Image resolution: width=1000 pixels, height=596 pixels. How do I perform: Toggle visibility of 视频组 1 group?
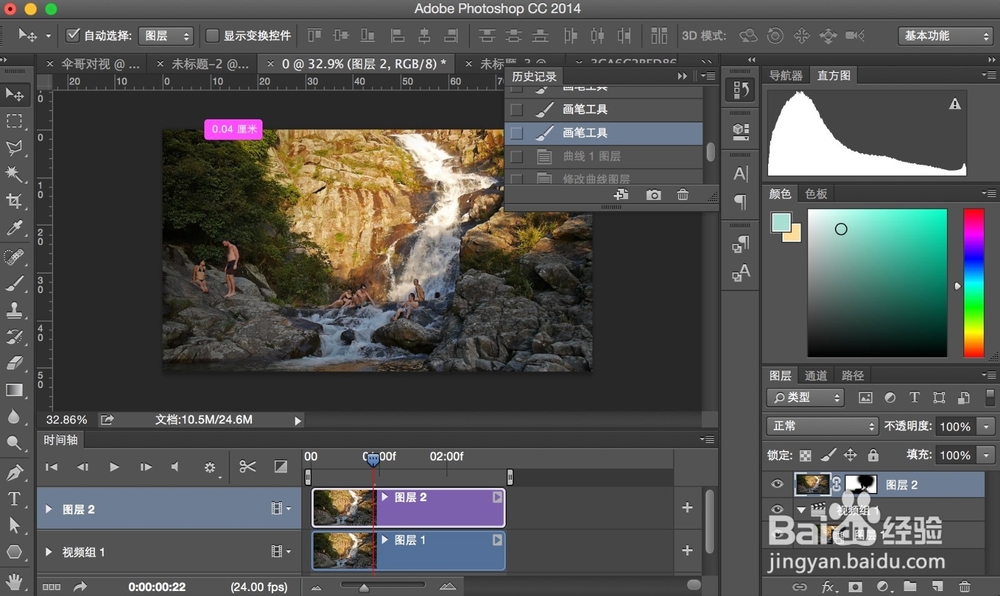[777, 509]
